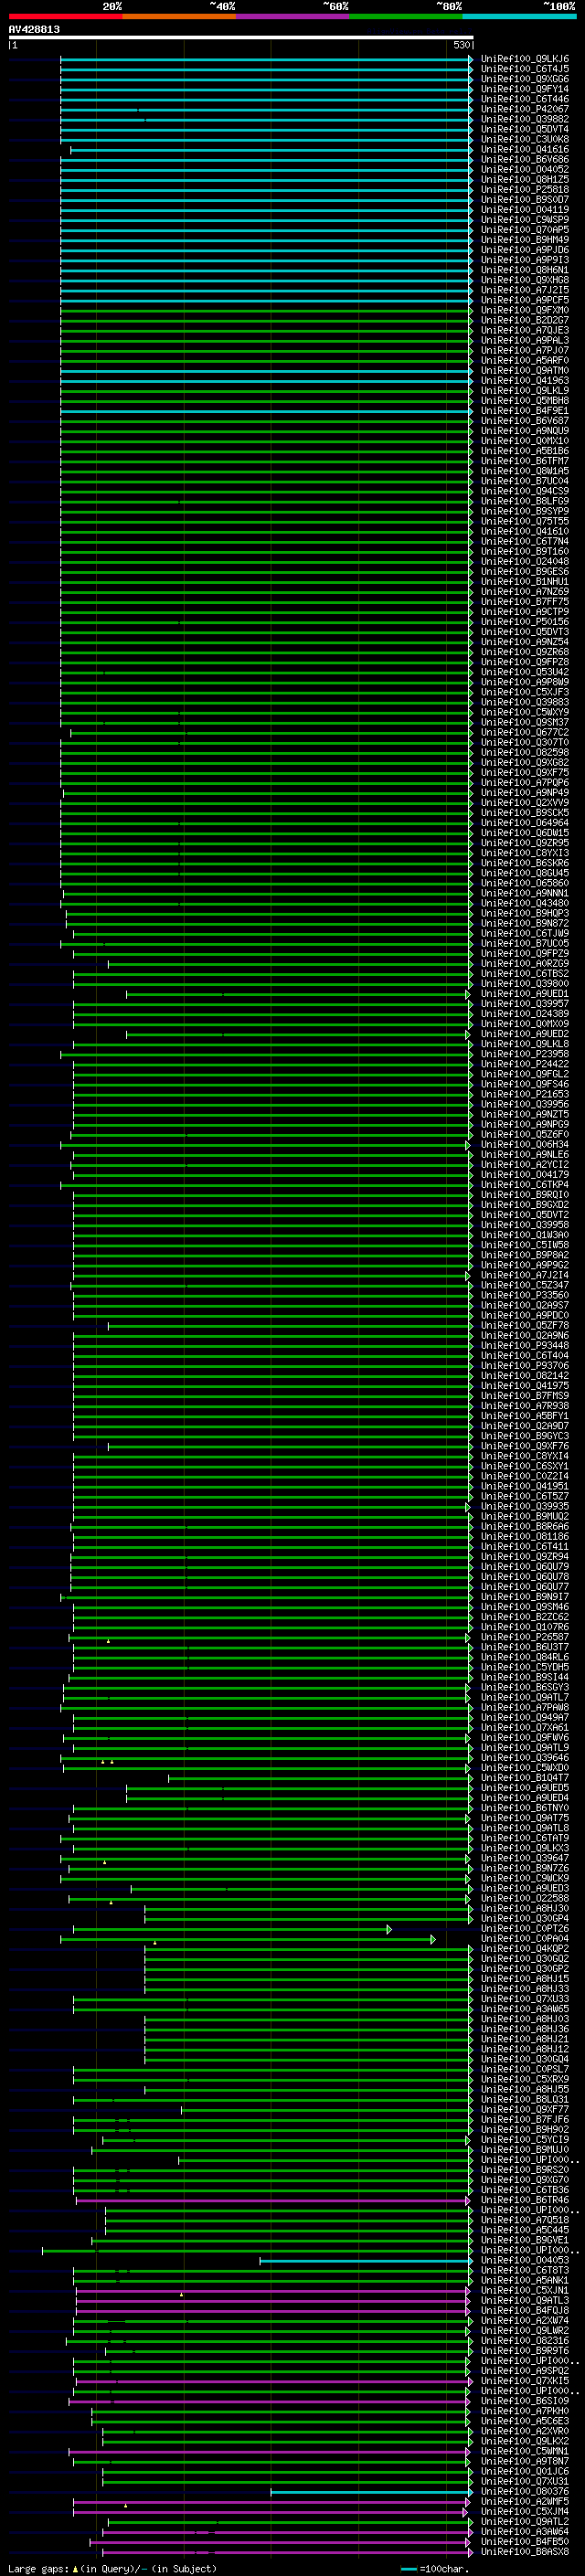Viewport: 585px width, 2576px height.
Task: Select the UniRef100_A3AW65 label
Action: coord(524,2009)
